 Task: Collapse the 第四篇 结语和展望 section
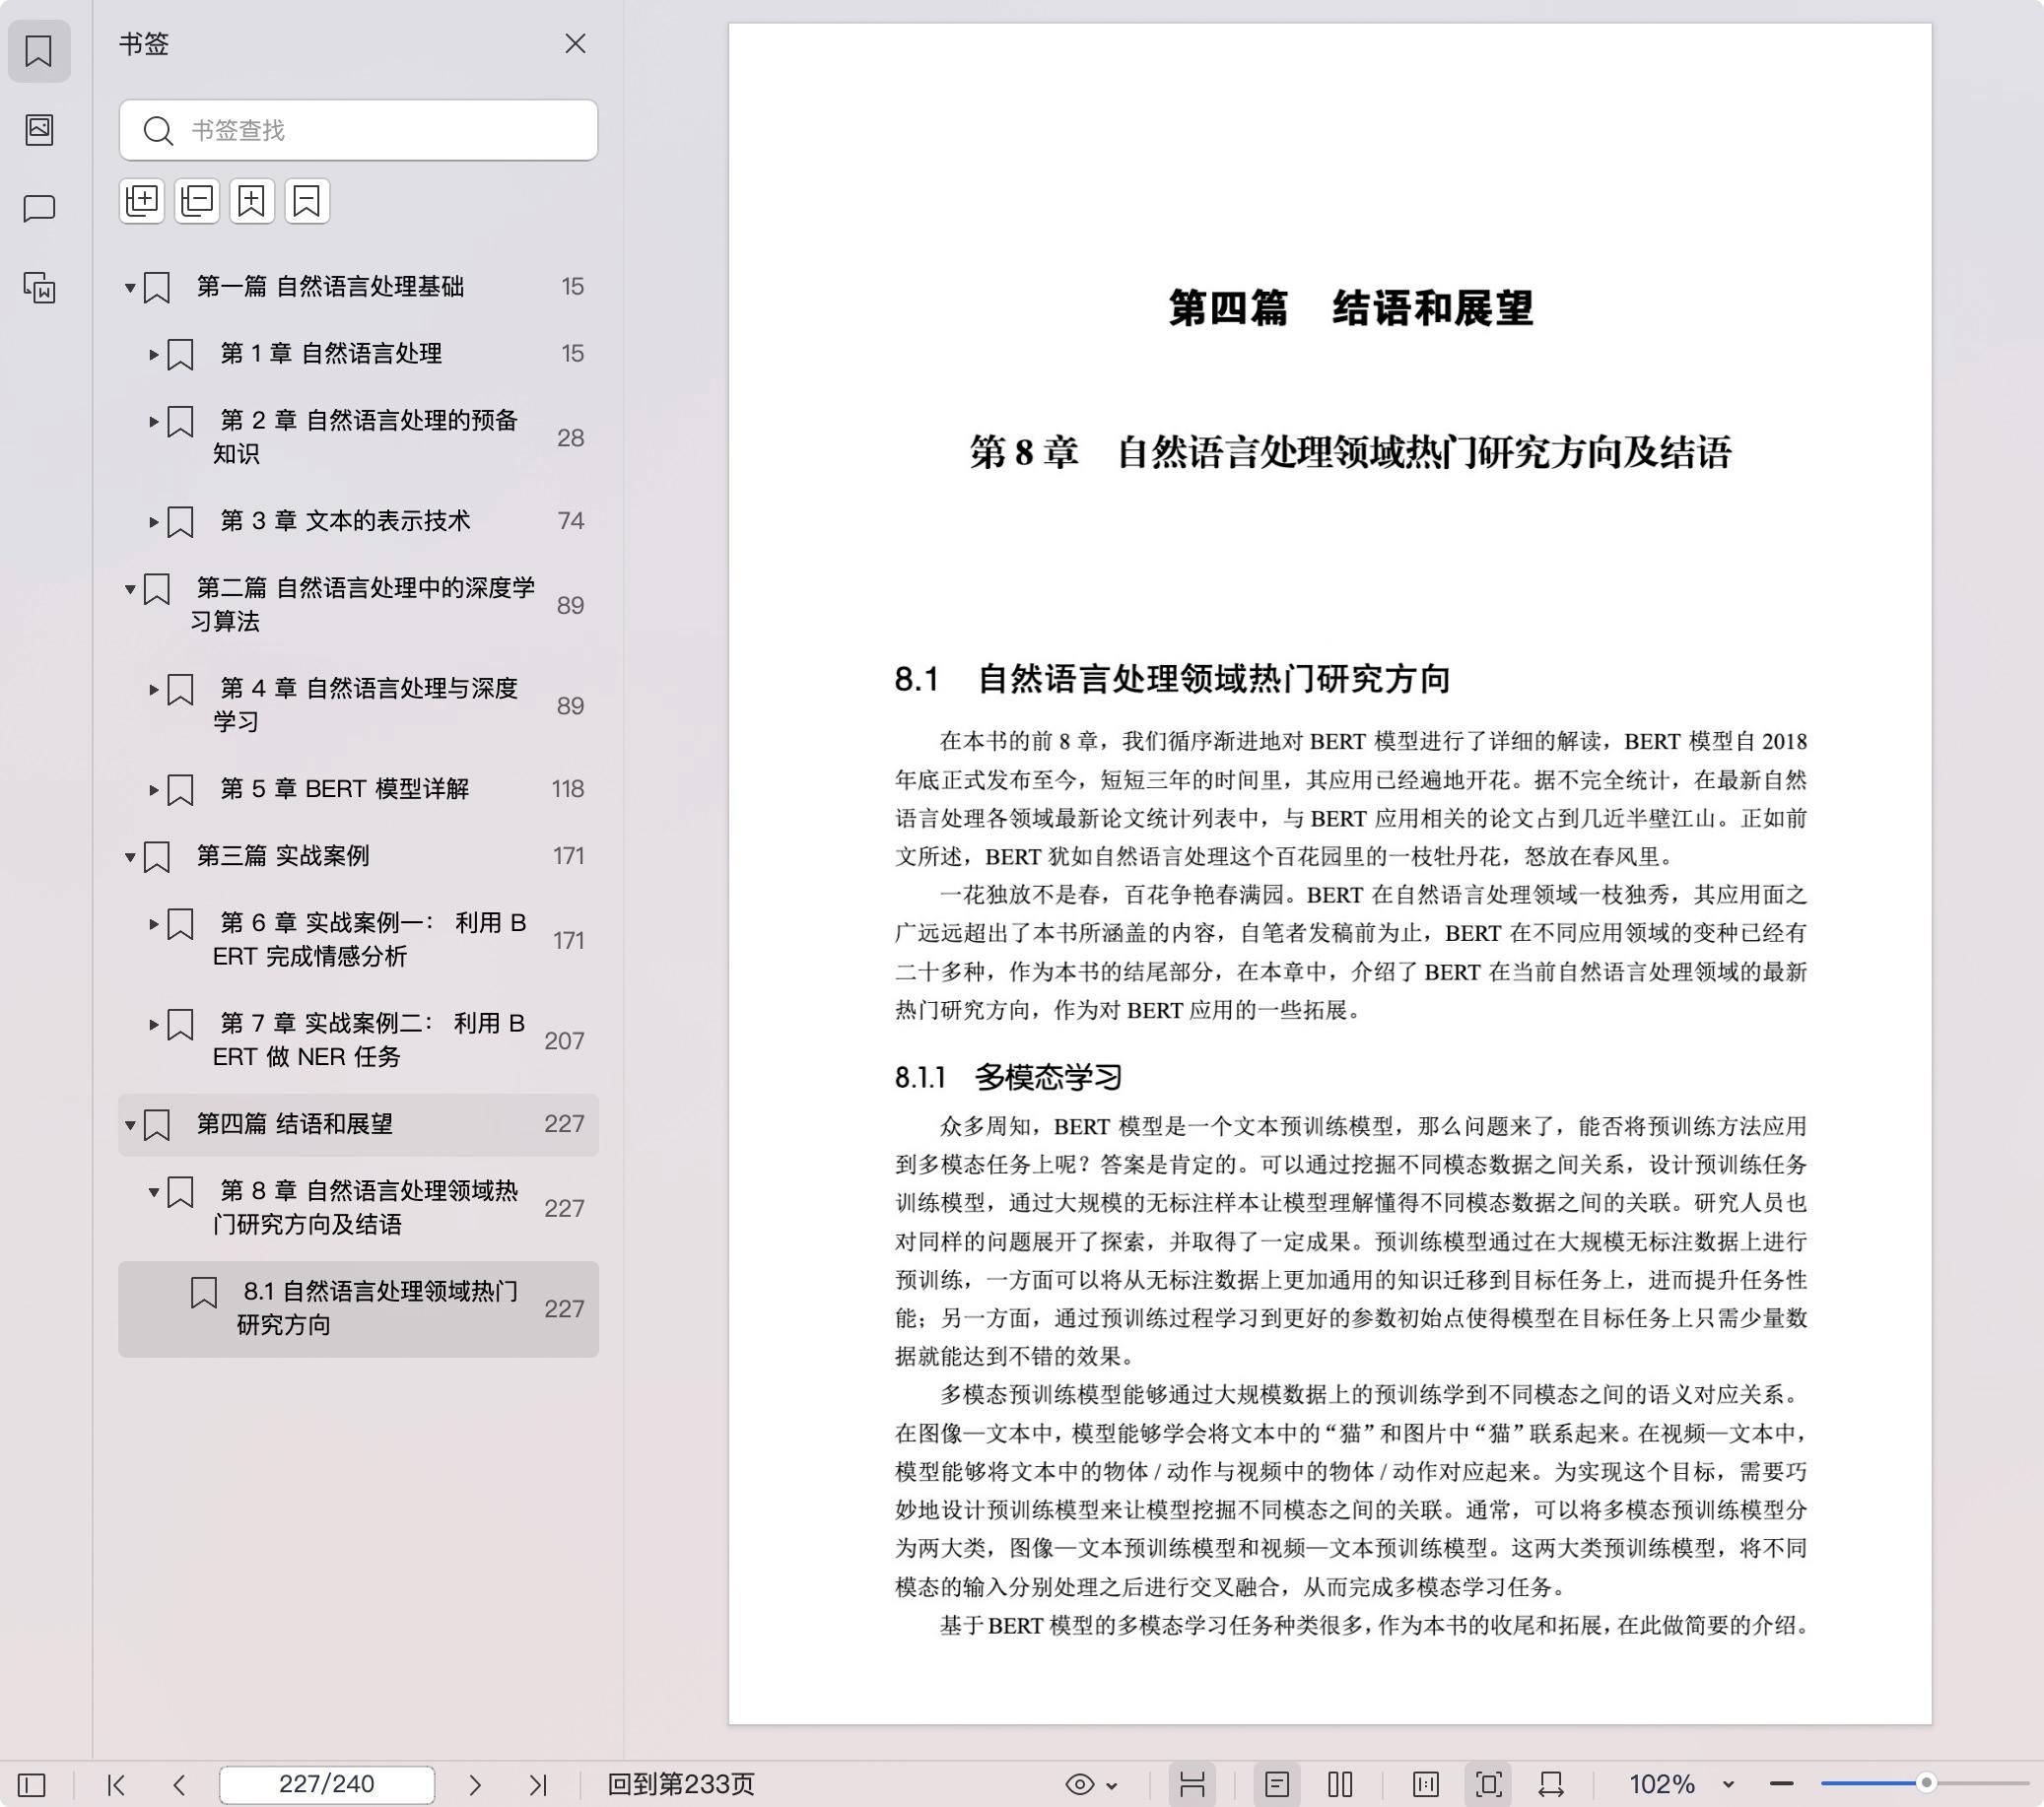[130, 1125]
